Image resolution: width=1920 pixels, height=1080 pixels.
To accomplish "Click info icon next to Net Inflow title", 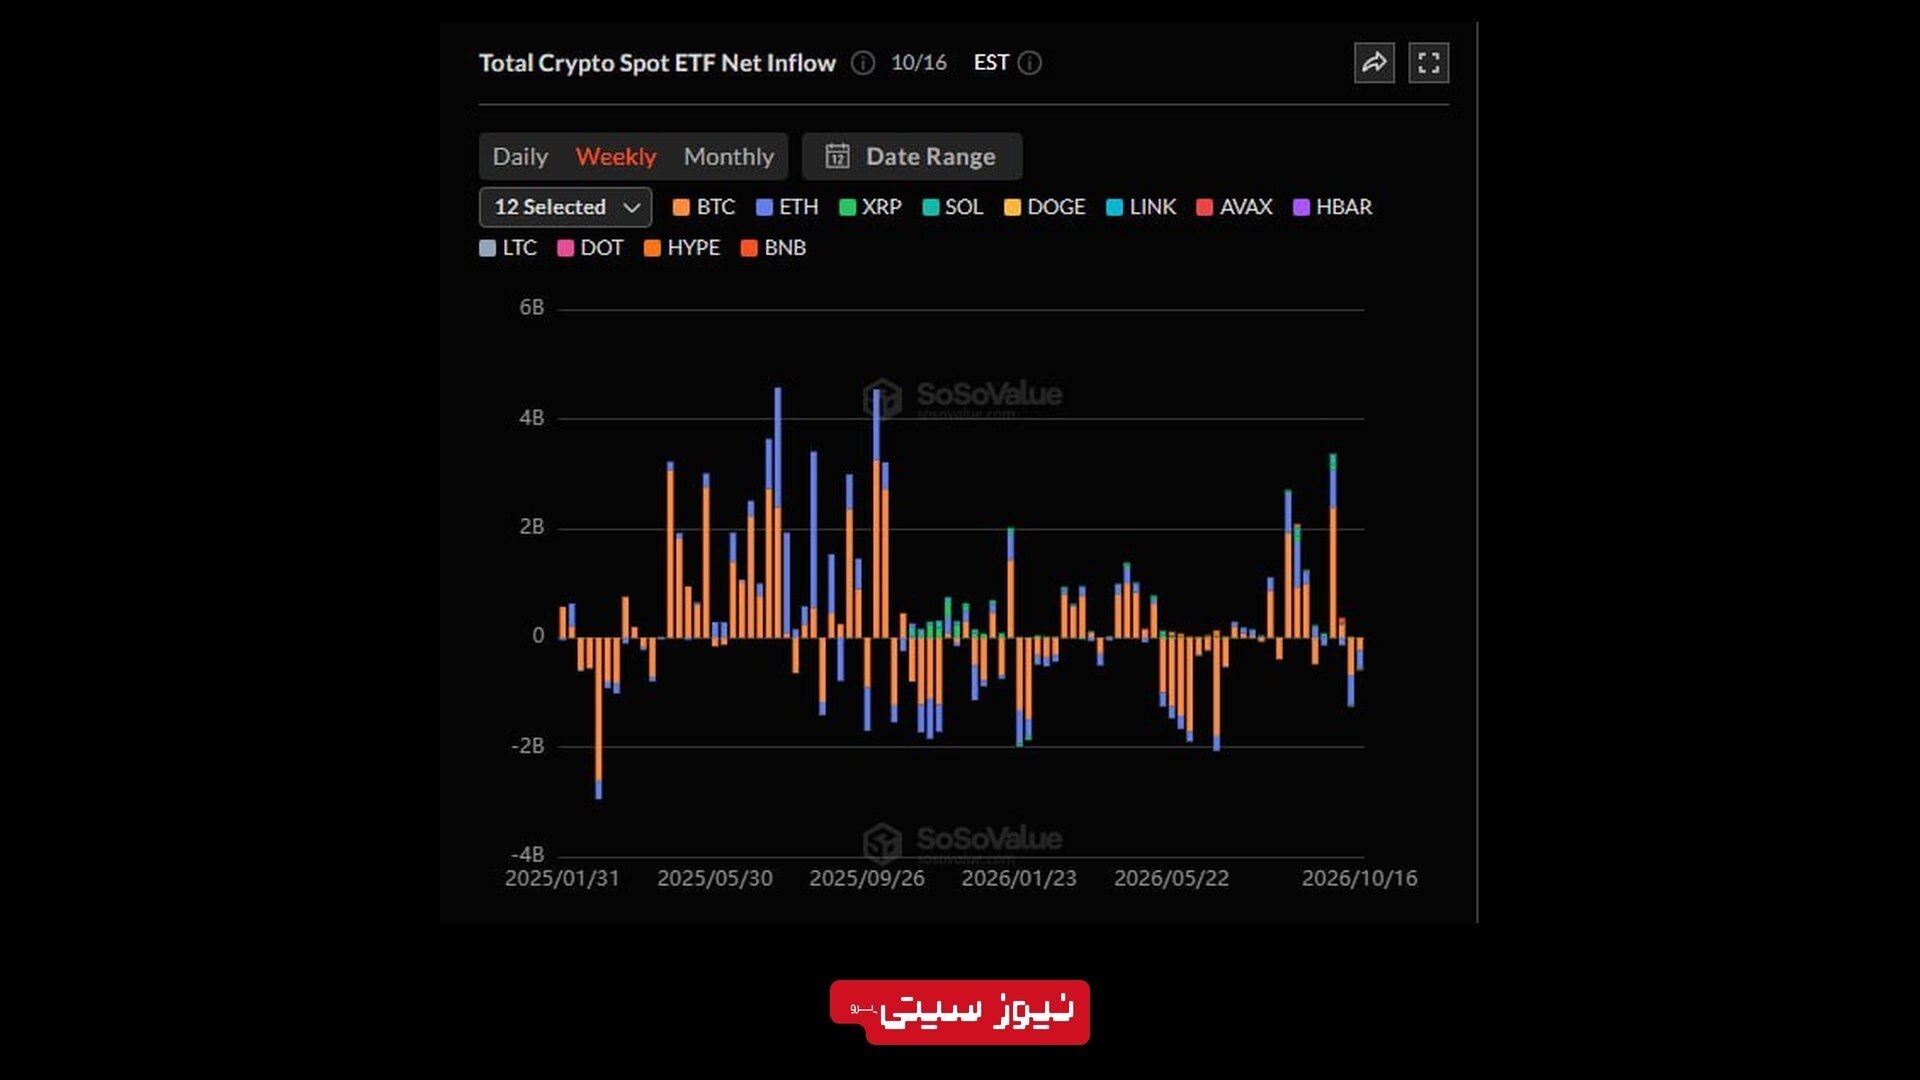I will (863, 63).
